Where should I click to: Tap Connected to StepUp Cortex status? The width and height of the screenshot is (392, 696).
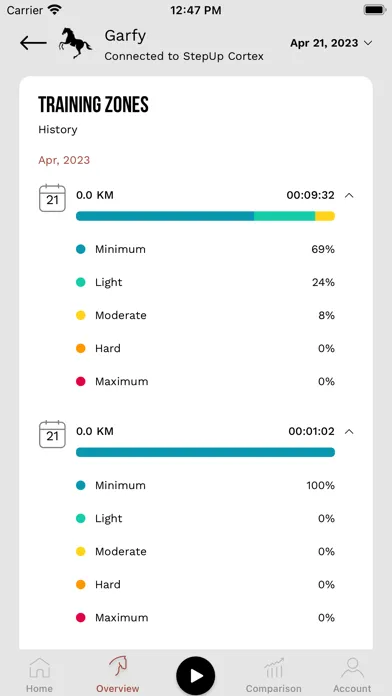(x=184, y=56)
